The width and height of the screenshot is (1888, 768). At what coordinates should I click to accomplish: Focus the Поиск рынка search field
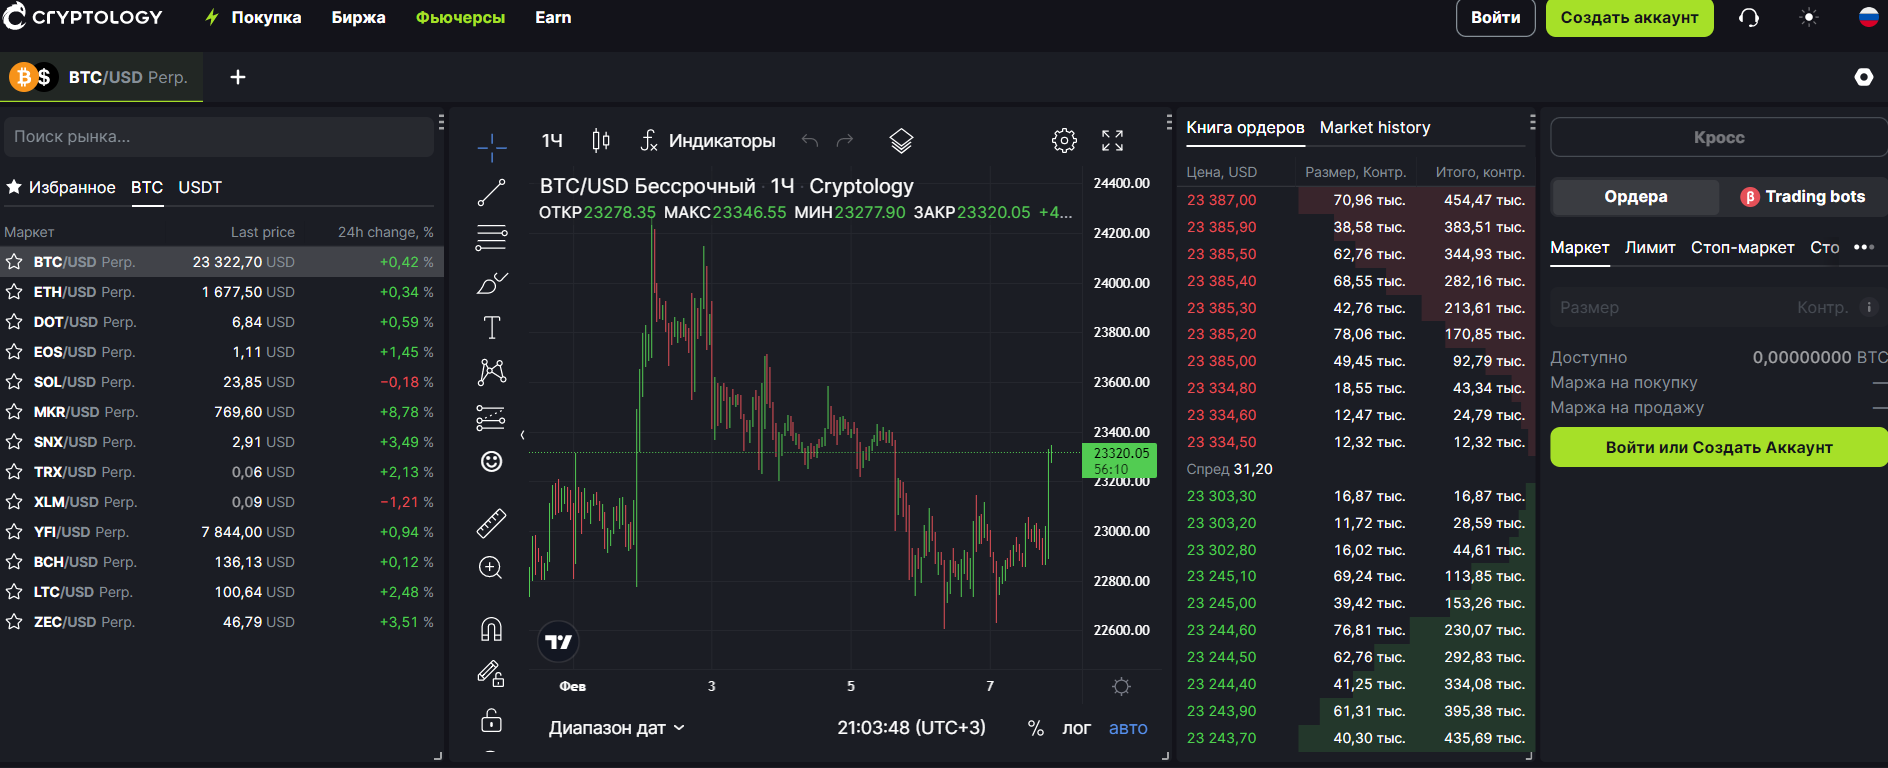click(x=219, y=137)
